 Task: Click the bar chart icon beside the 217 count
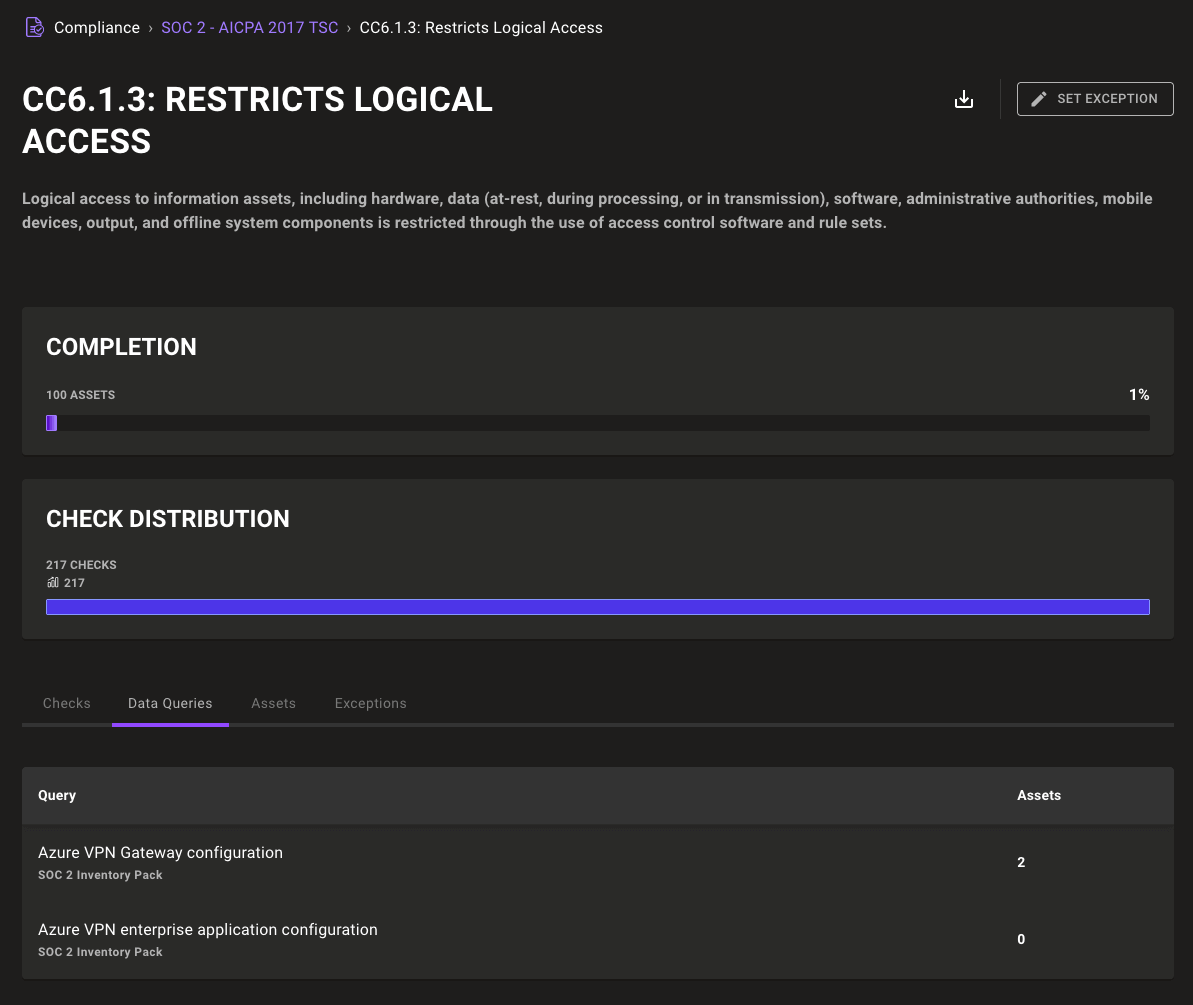(x=51, y=582)
